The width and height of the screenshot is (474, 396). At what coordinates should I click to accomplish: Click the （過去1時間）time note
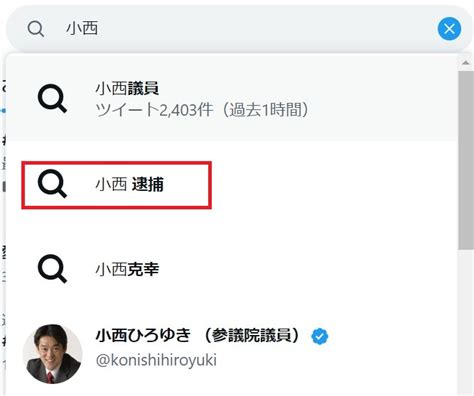pyautogui.click(x=266, y=110)
